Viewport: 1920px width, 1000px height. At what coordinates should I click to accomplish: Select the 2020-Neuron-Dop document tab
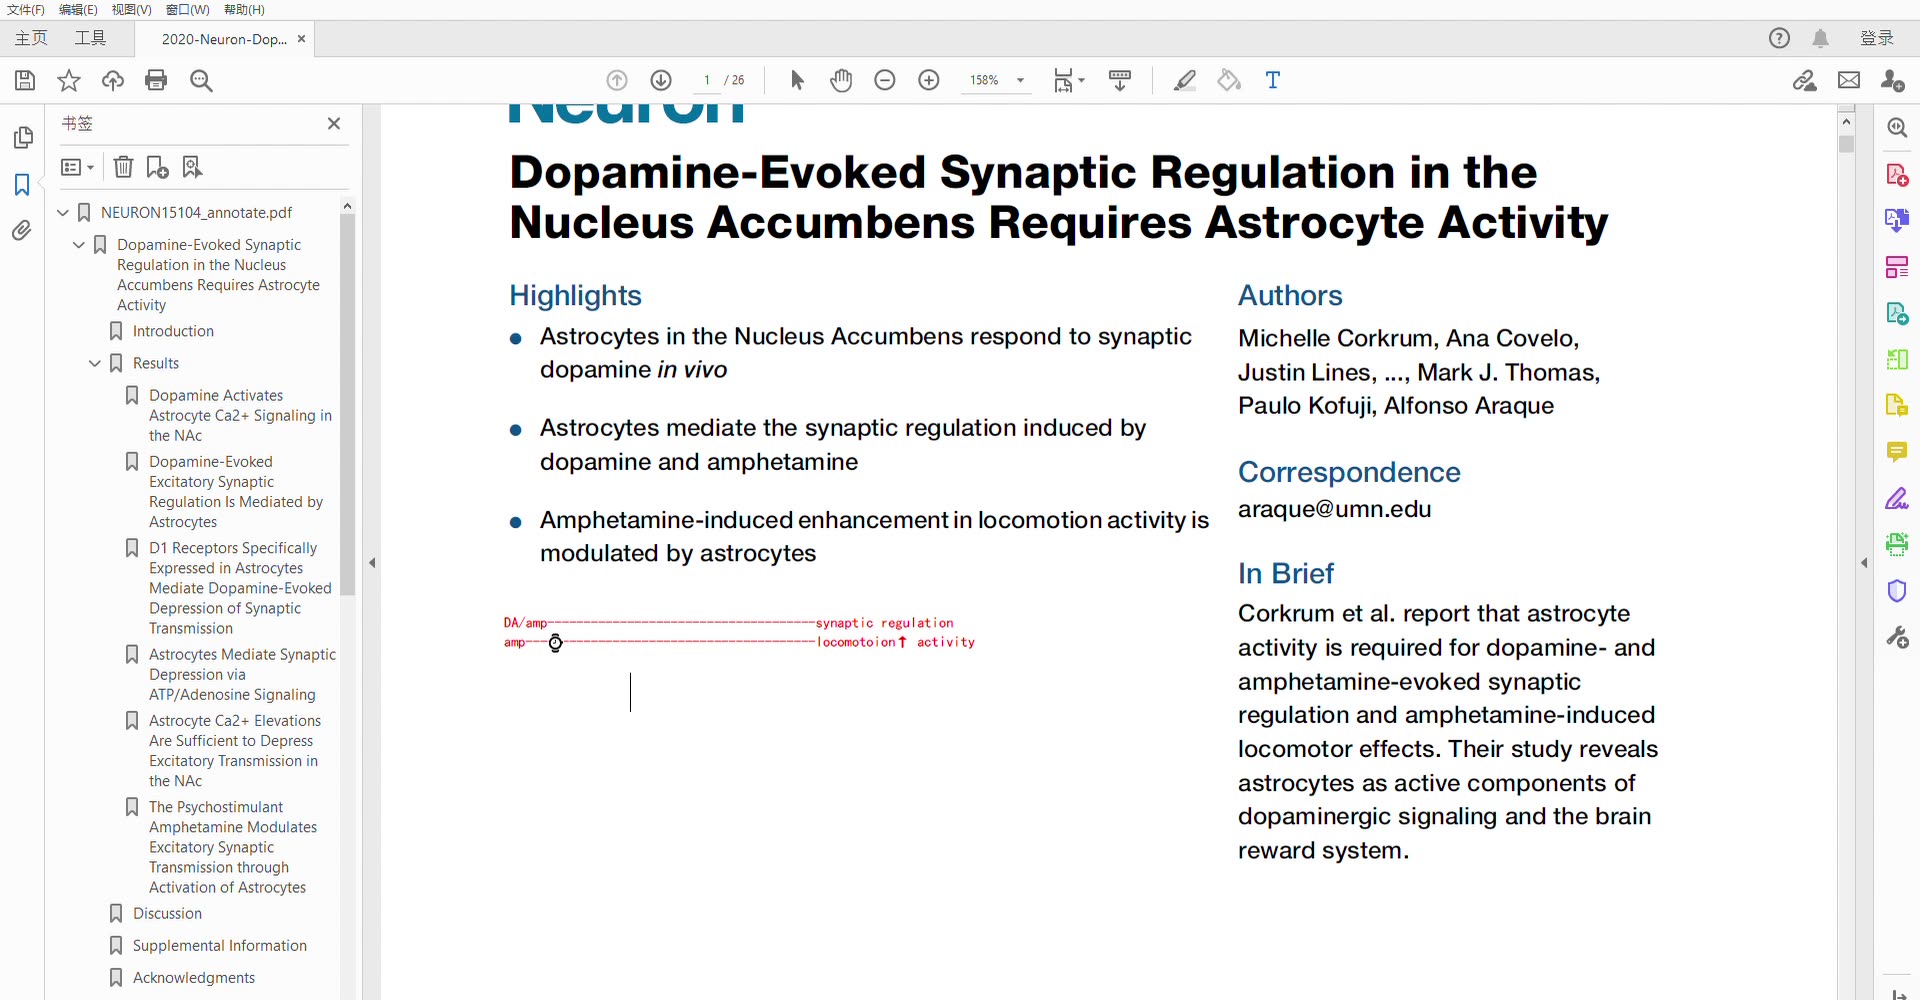224,39
